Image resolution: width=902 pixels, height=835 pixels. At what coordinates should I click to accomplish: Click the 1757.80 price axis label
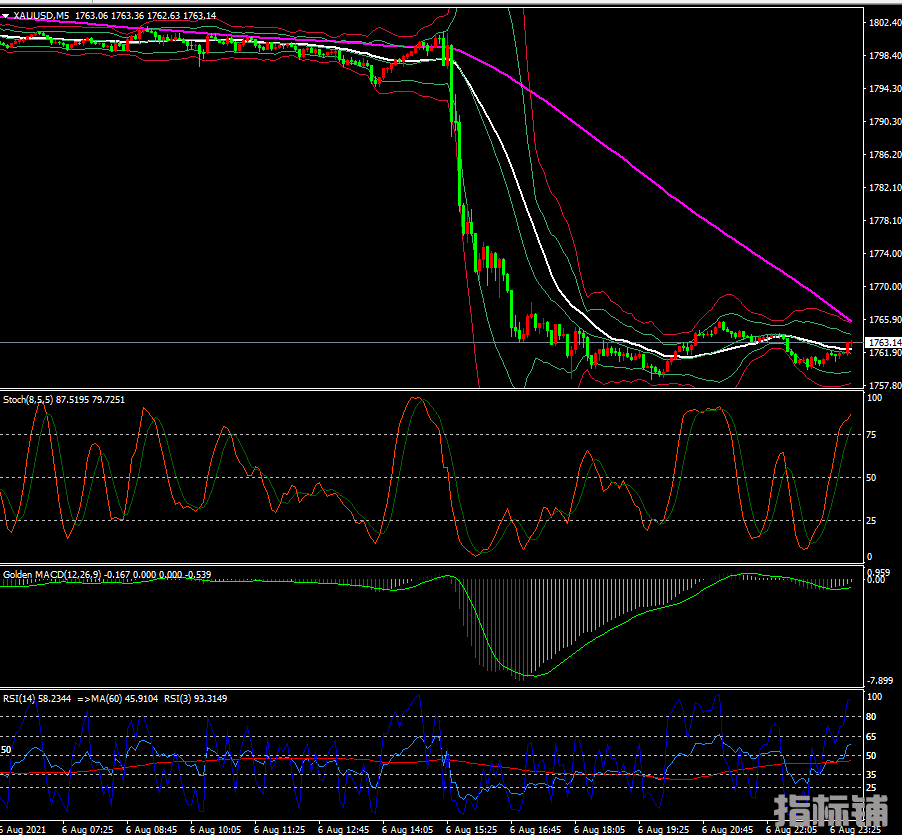[885, 385]
